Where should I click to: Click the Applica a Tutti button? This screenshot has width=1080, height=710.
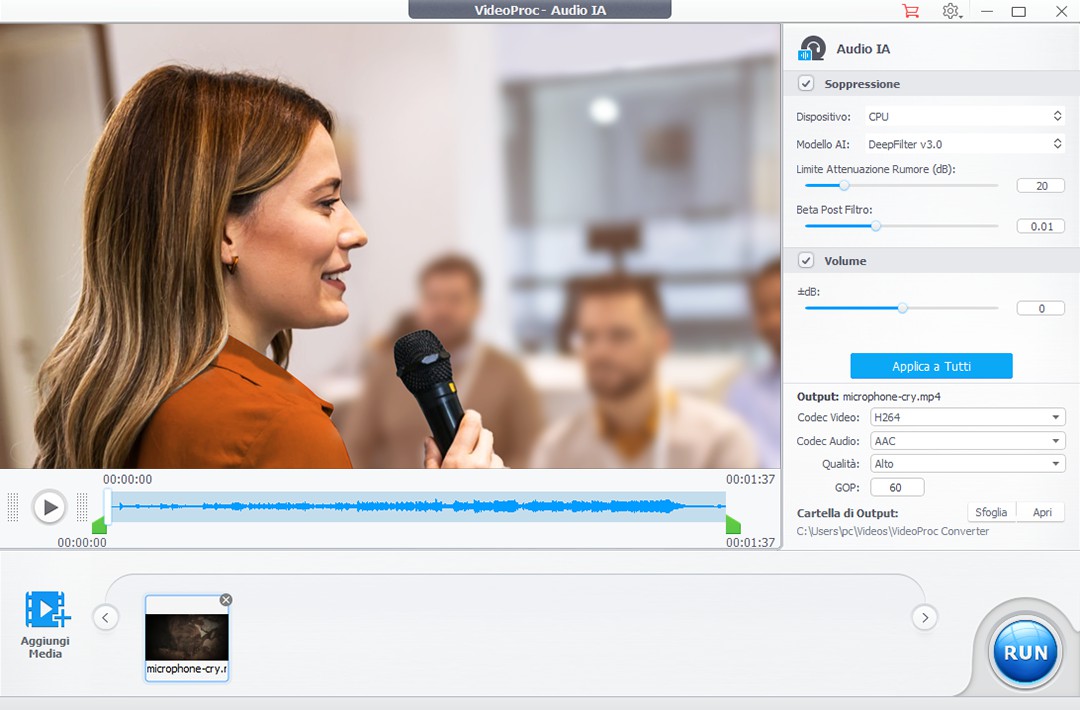(931, 366)
